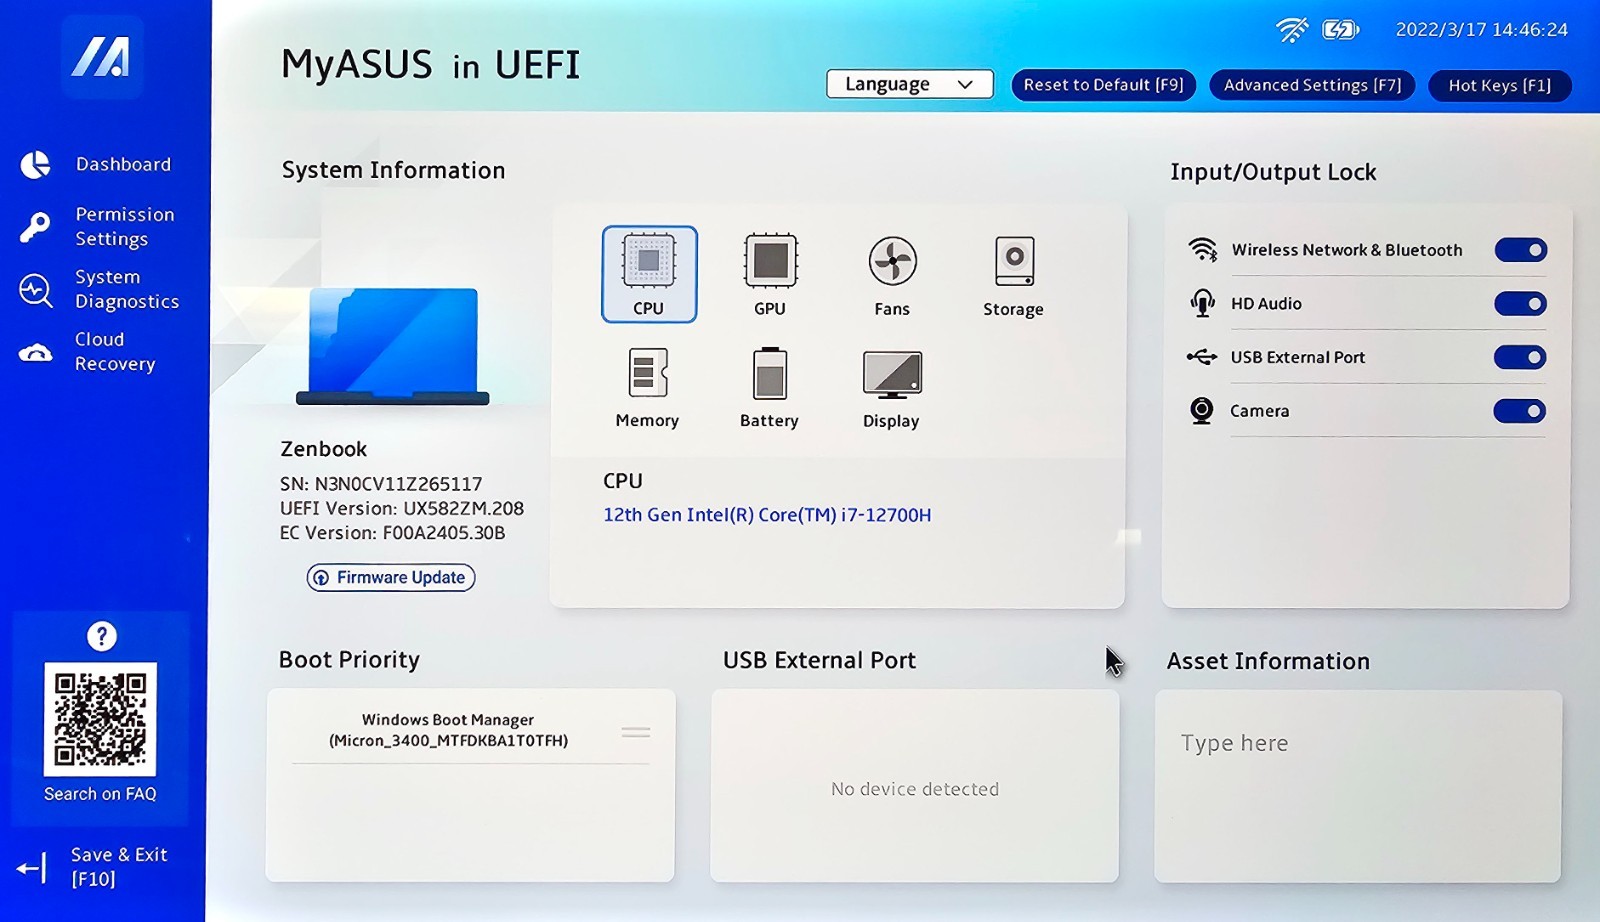Viewport: 1600px width, 922px height.
Task: Click the question mark help icon
Action: tap(101, 636)
